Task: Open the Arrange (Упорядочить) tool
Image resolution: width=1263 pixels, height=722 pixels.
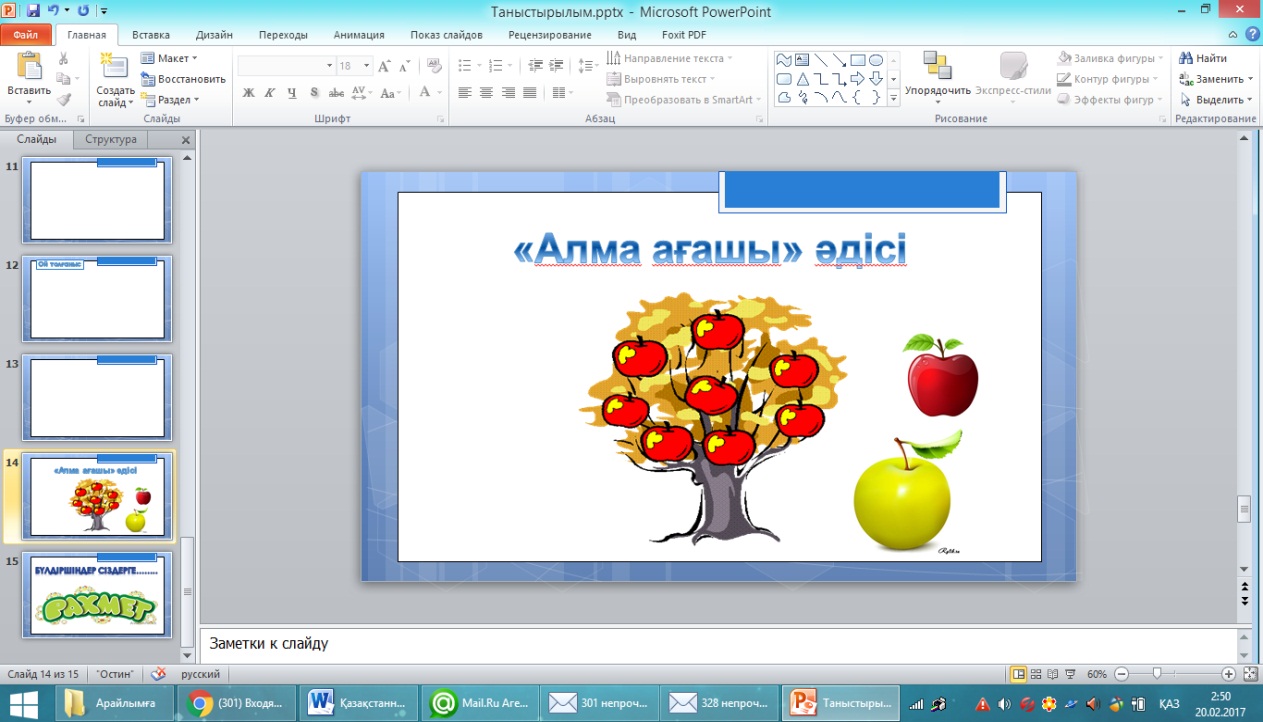Action: click(x=937, y=68)
